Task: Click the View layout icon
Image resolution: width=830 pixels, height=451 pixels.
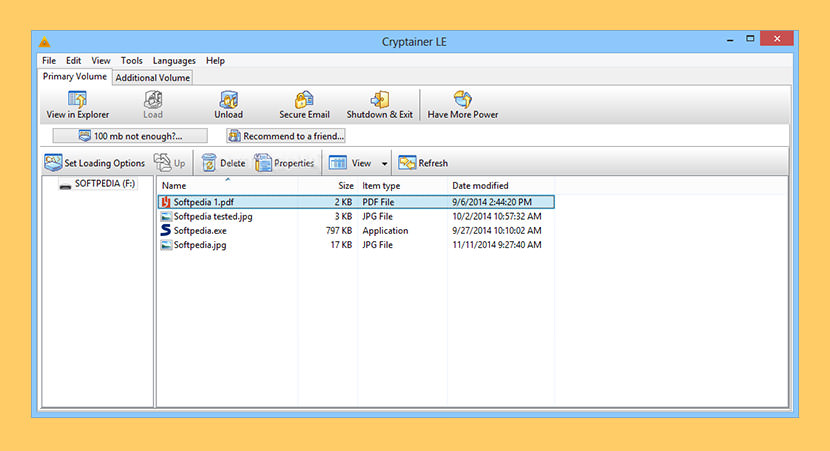Action: tap(338, 163)
